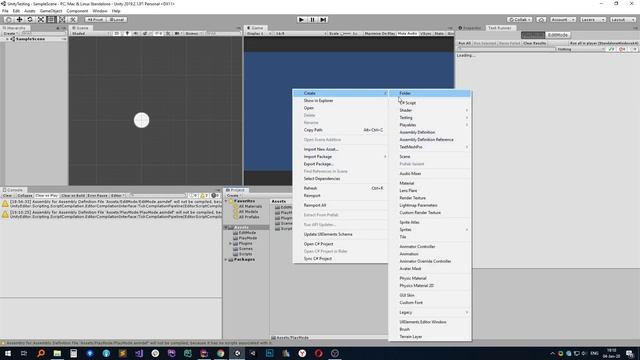Open the Editor dropdown in Console

pyautogui.click(x=118, y=196)
